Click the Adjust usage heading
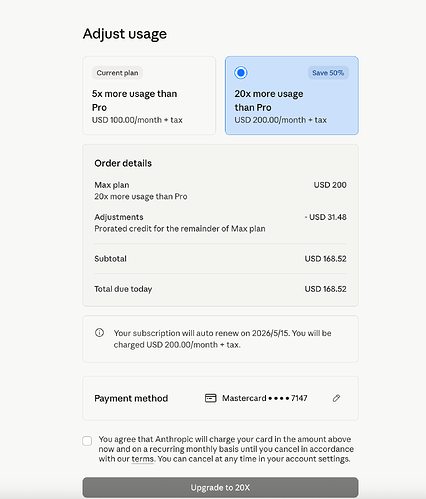 click(x=125, y=34)
